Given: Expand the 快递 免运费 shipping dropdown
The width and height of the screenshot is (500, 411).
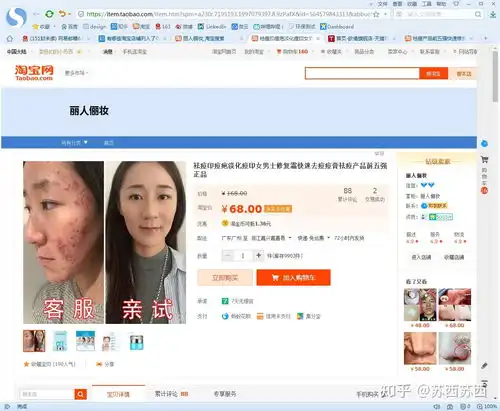Looking at the screenshot, I should [313, 238].
